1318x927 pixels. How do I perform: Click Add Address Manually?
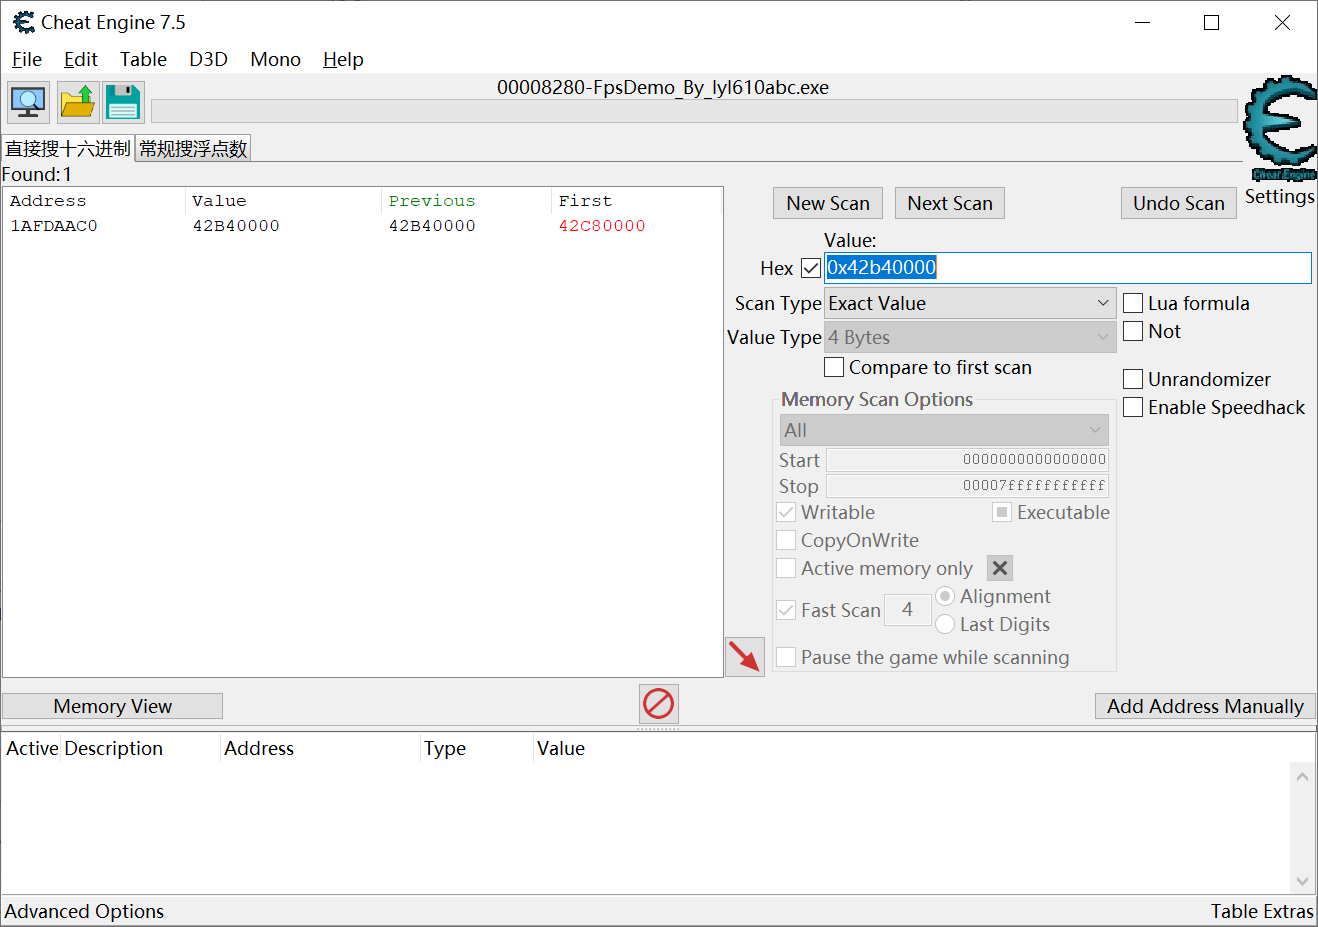point(1205,706)
